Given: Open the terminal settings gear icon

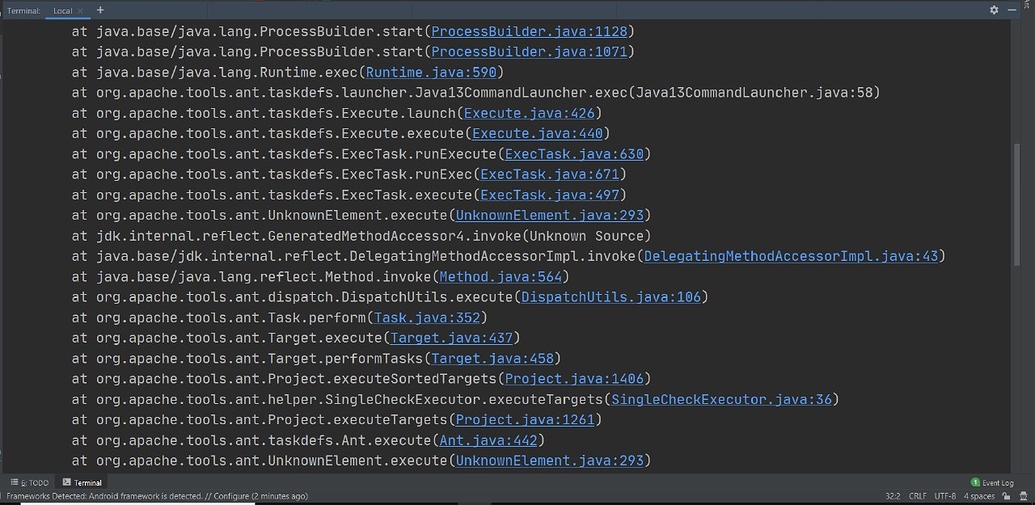Looking at the screenshot, I should pyautogui.click(x=994, y=10).
